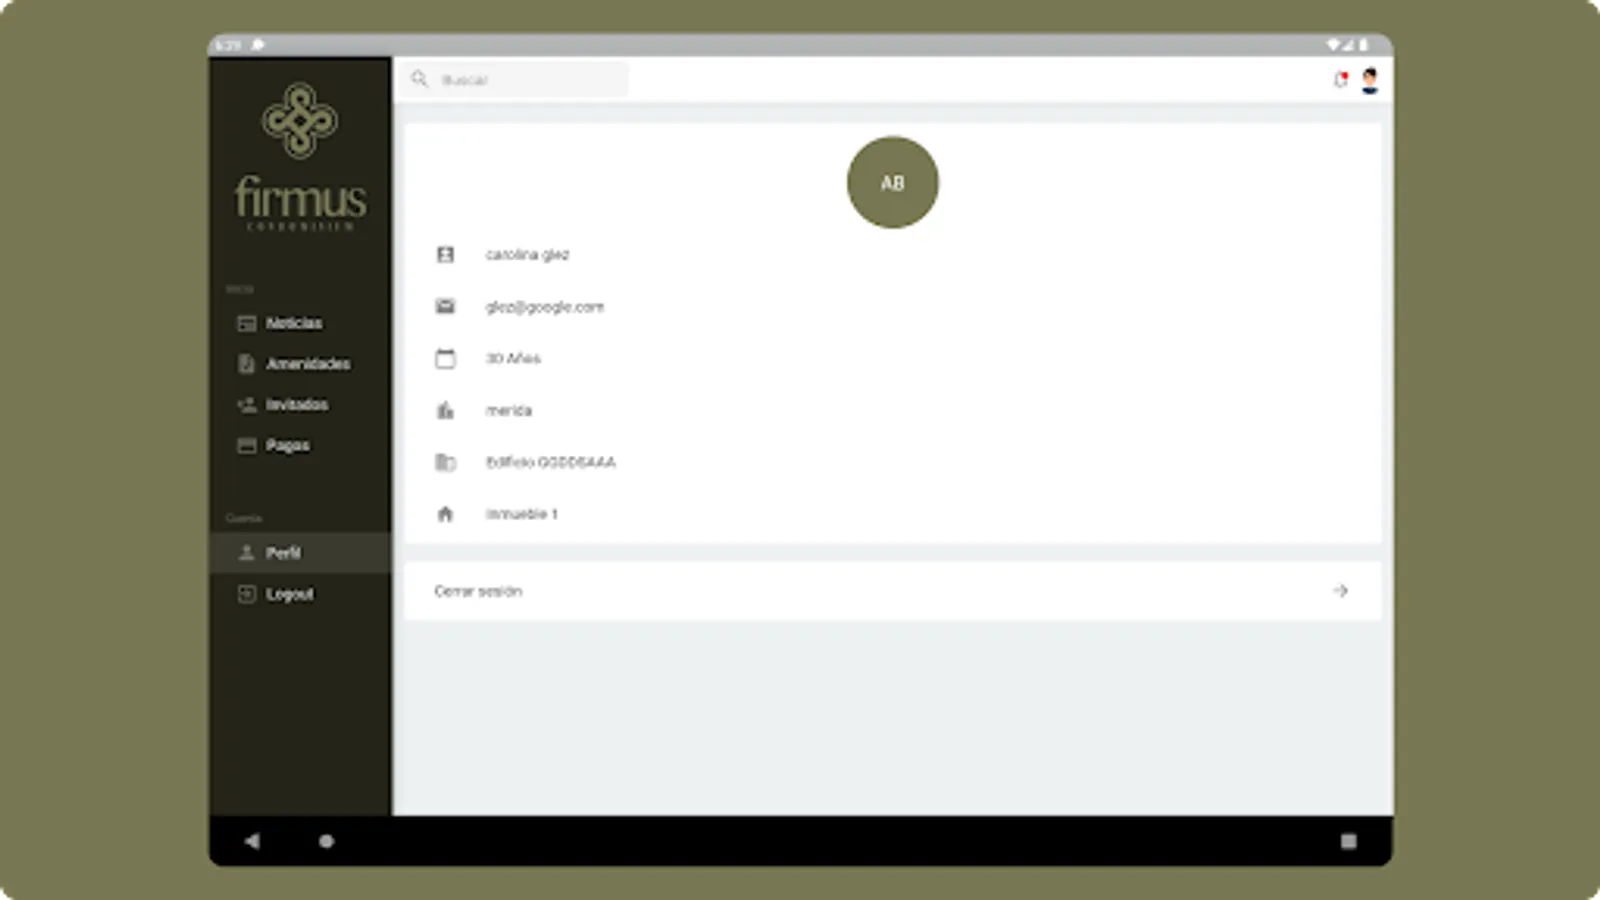Screen dimensions: 1600x900
Task: Open Noticias from the sidebar icon
Action: pos(247,323)
